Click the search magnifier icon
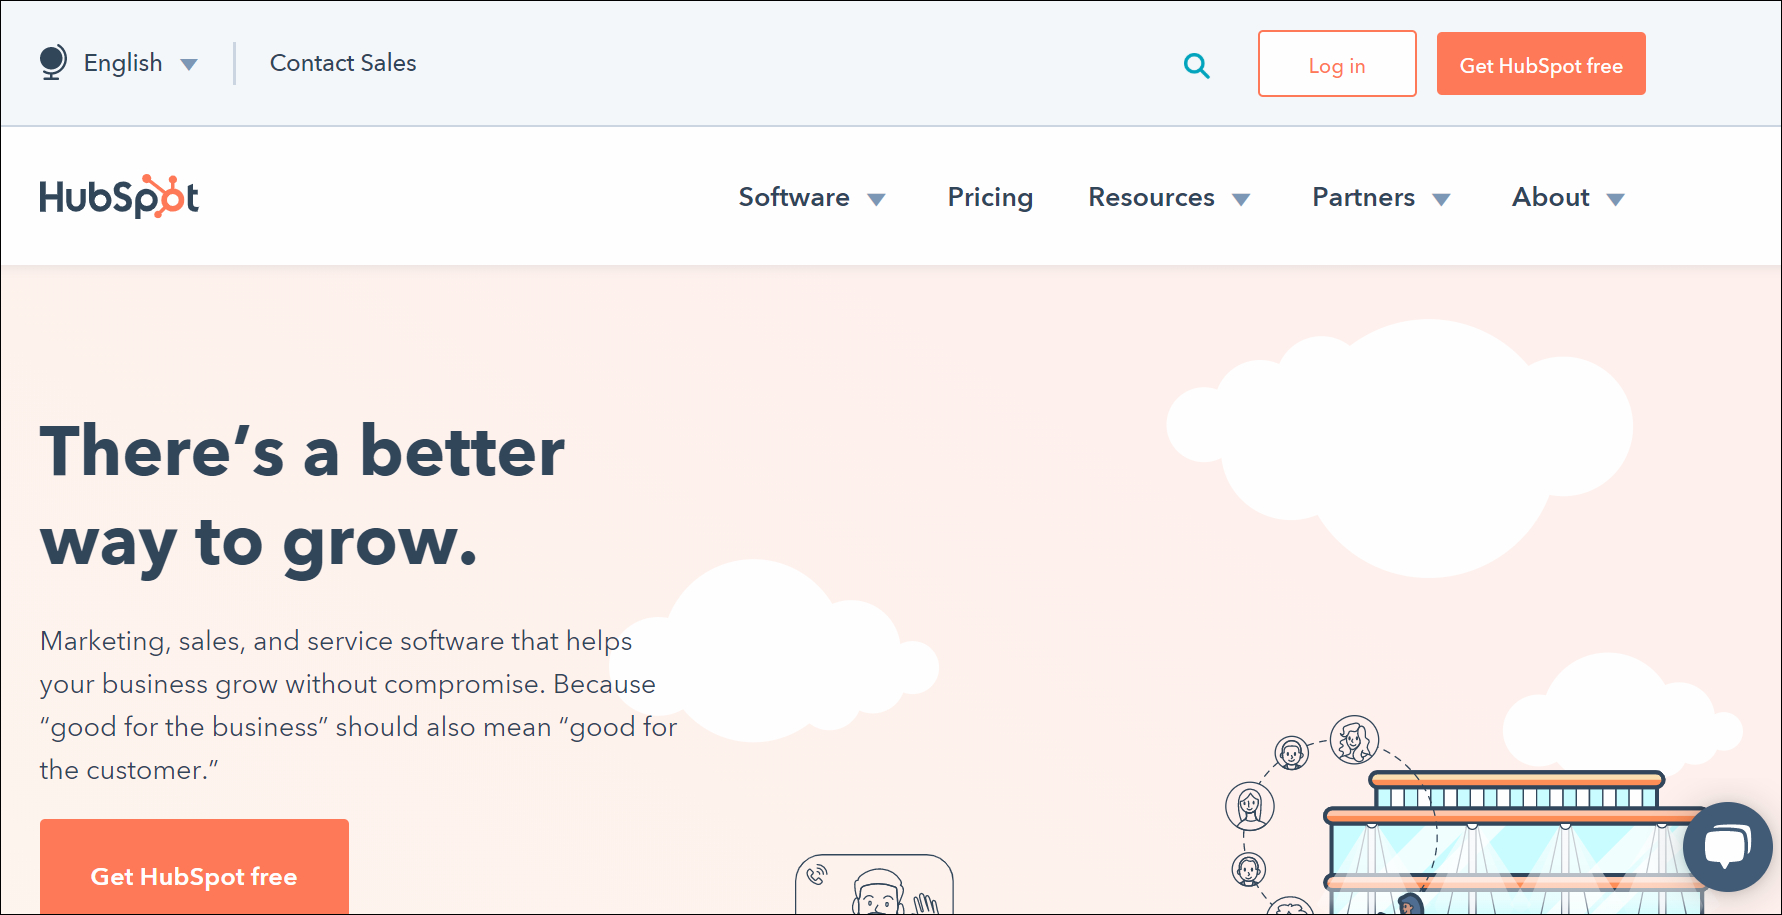The image size is (1782, 915). coord(1196,66)
